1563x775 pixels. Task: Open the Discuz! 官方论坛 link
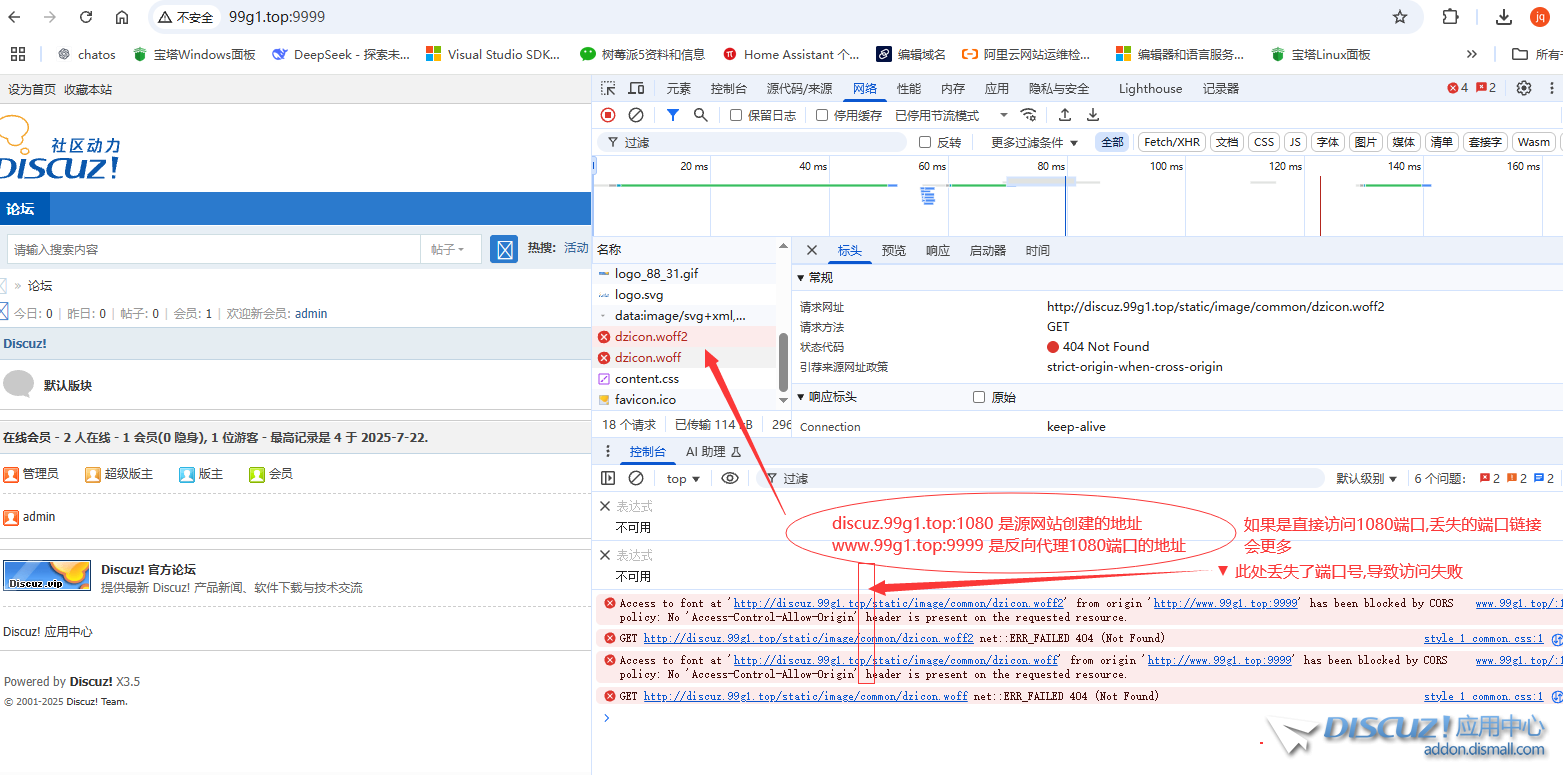pos(148,570)
